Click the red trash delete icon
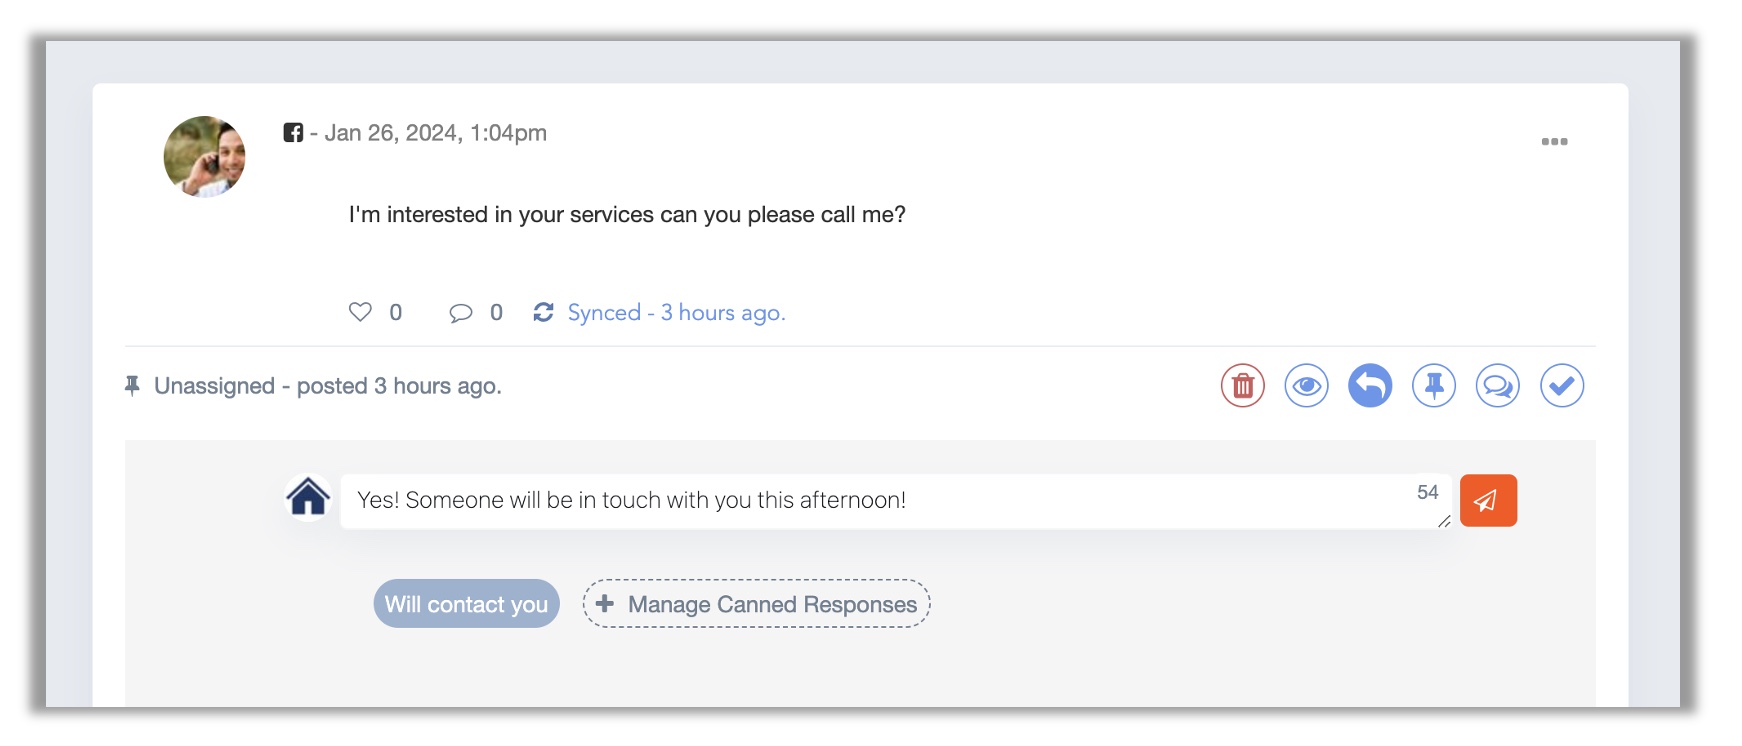The width and height of the screenshot is (1742, 746). pos(1242,386)
